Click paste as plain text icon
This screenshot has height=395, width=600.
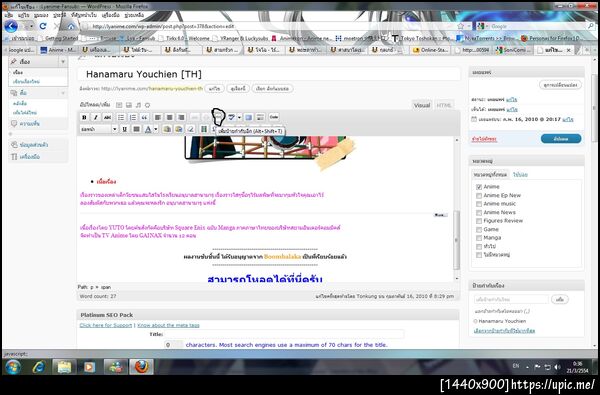pos(167,129)
